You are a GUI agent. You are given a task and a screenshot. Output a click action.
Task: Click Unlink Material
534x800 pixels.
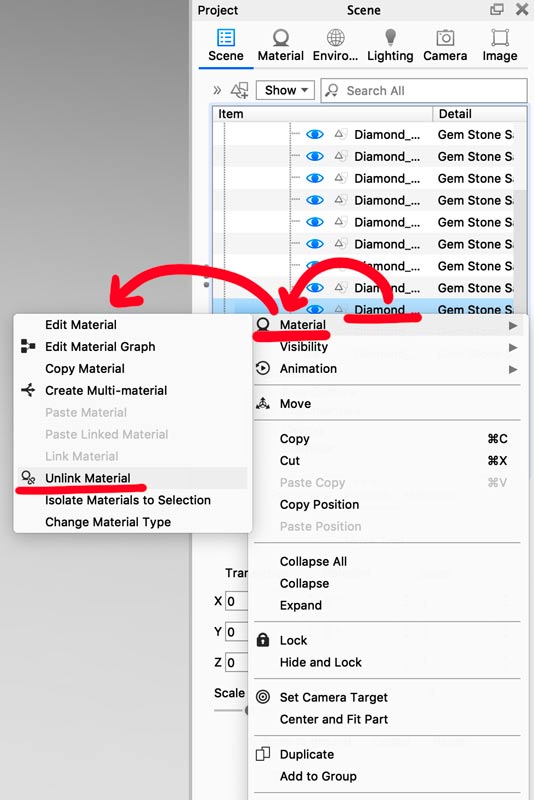[133, 478]
